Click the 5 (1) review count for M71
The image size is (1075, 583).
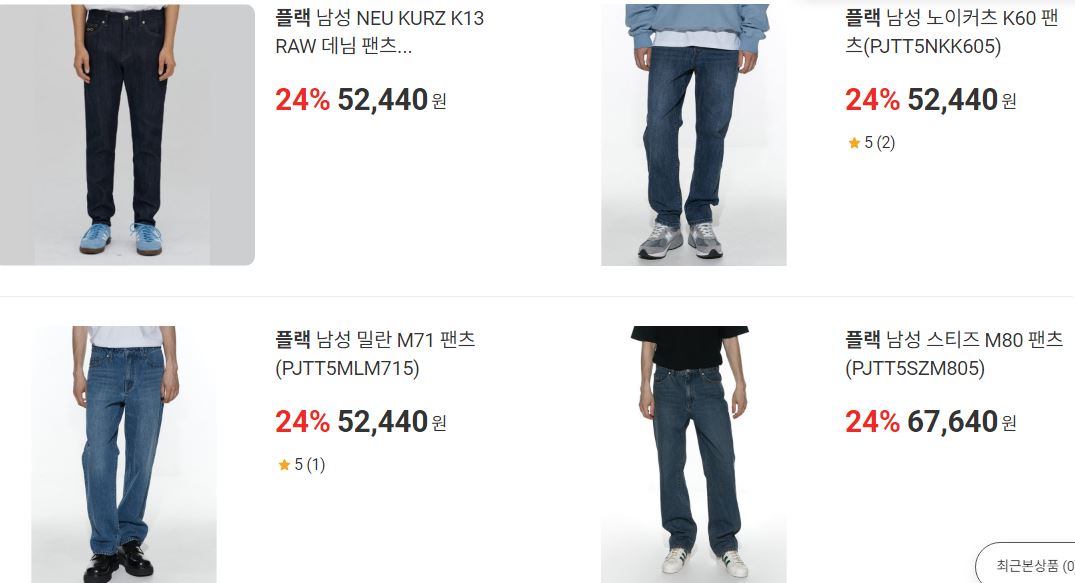310,465
